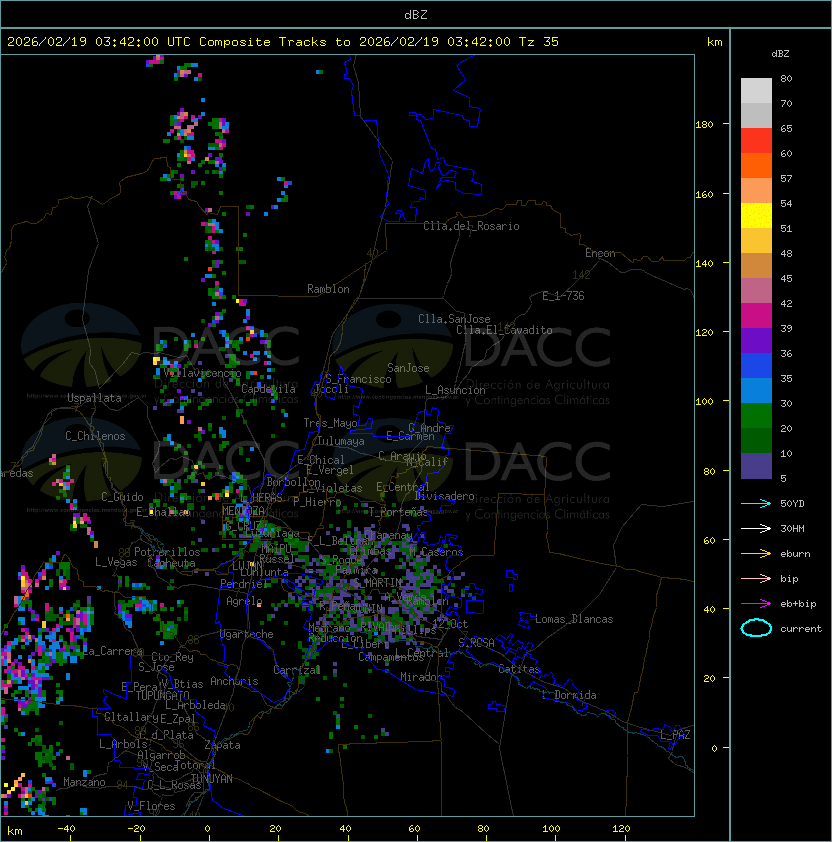Click the 'Ramblon' place label
The height and width of the screenshot is (842, 832).
point(328,289)
